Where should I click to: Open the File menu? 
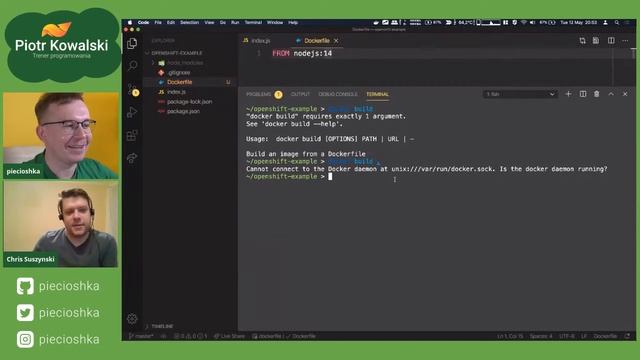158,22
